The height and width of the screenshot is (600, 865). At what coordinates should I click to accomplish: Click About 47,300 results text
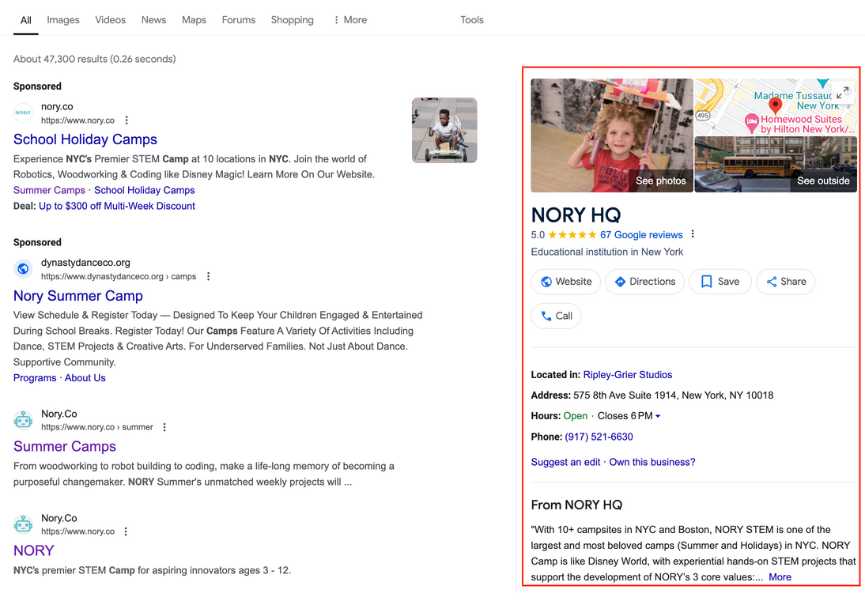coord(94,59)
